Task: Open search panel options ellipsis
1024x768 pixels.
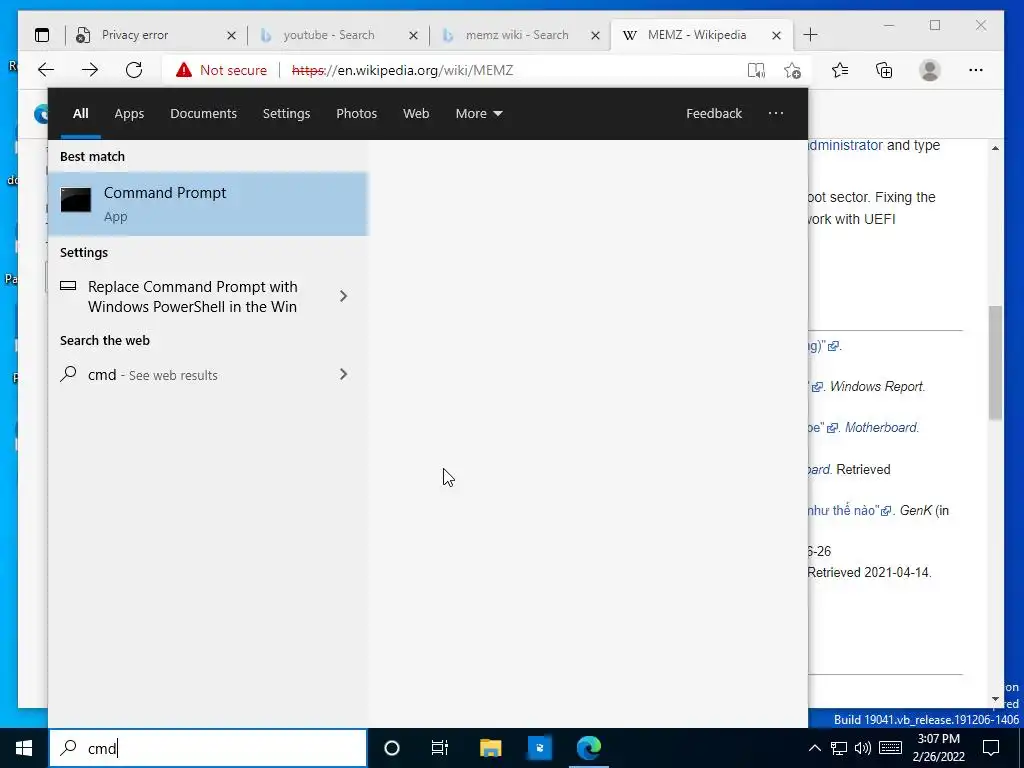Action: coord(776,113)
